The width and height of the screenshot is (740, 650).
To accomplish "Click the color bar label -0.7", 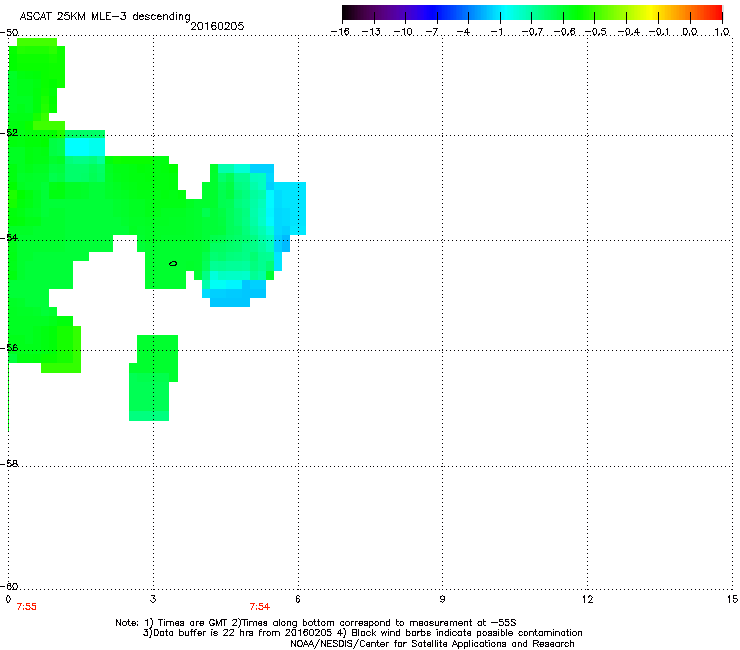I will point(532,32).
